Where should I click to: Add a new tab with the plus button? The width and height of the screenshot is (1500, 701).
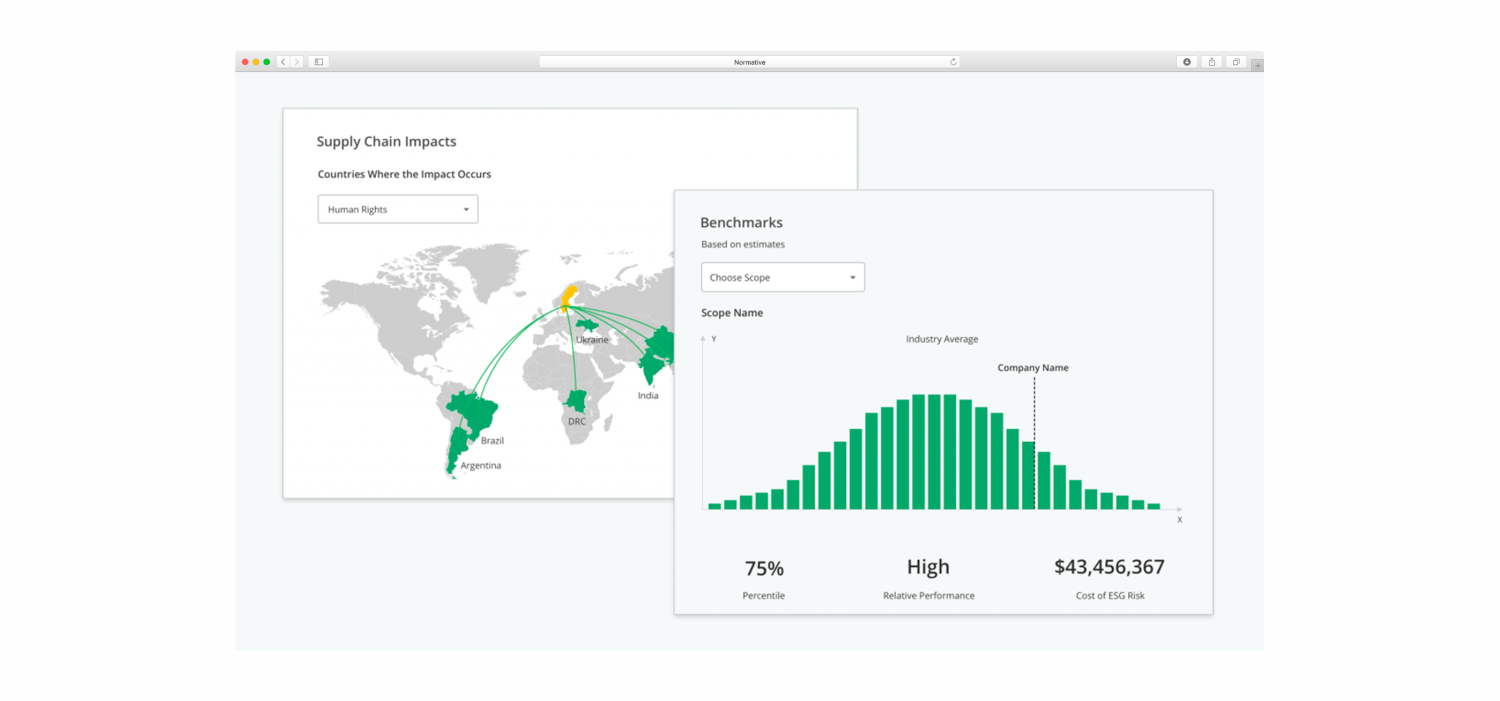coord(1258,66)
